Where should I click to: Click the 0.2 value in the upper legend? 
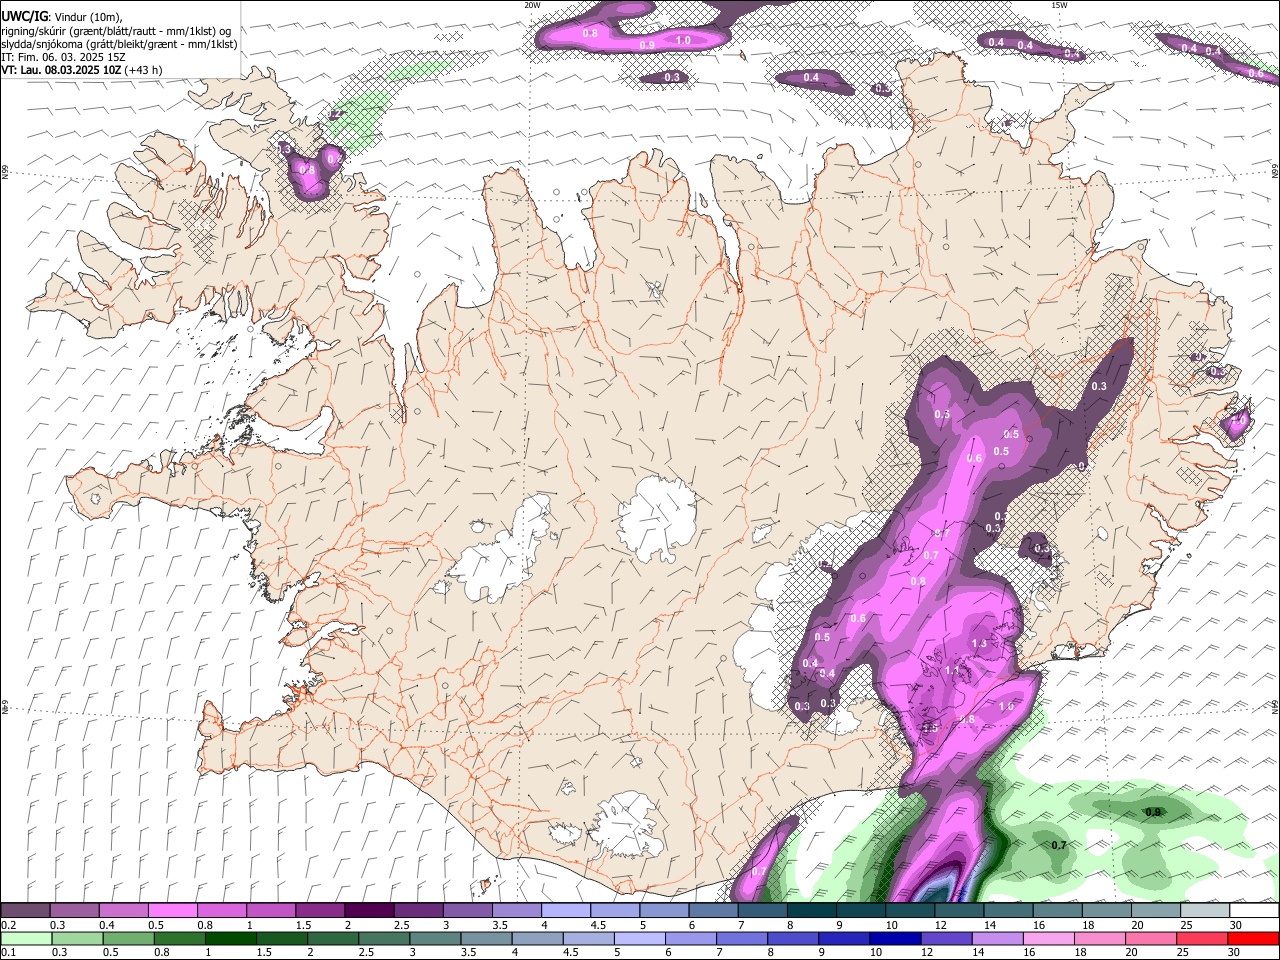click(9, 925)
